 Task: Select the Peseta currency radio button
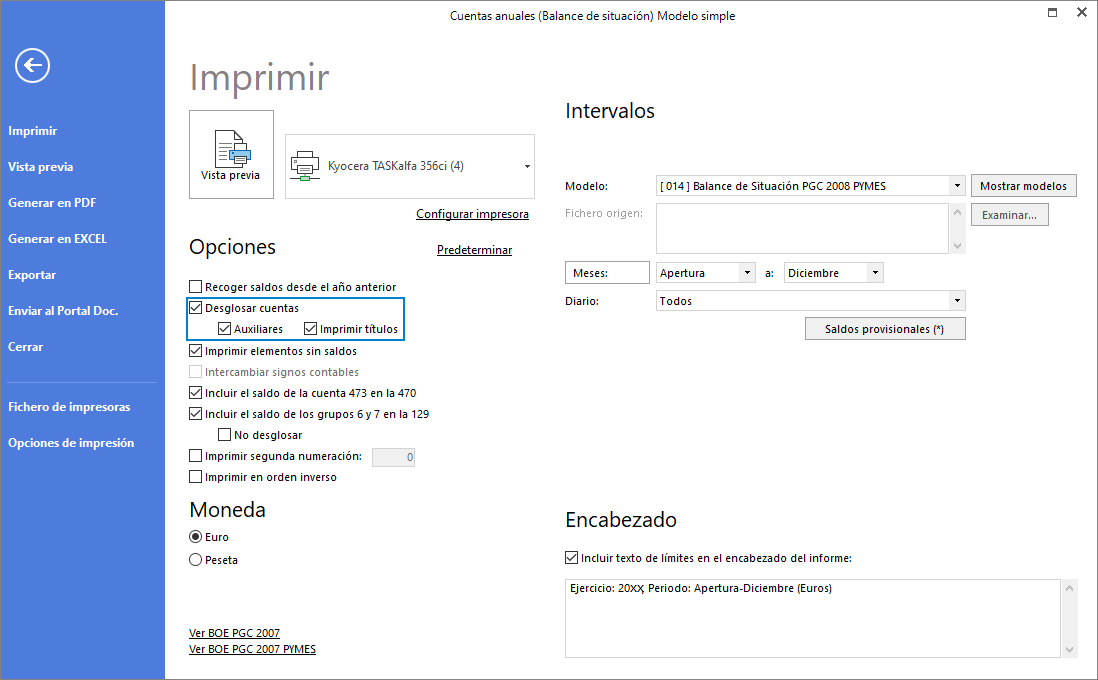pos(196,560)
